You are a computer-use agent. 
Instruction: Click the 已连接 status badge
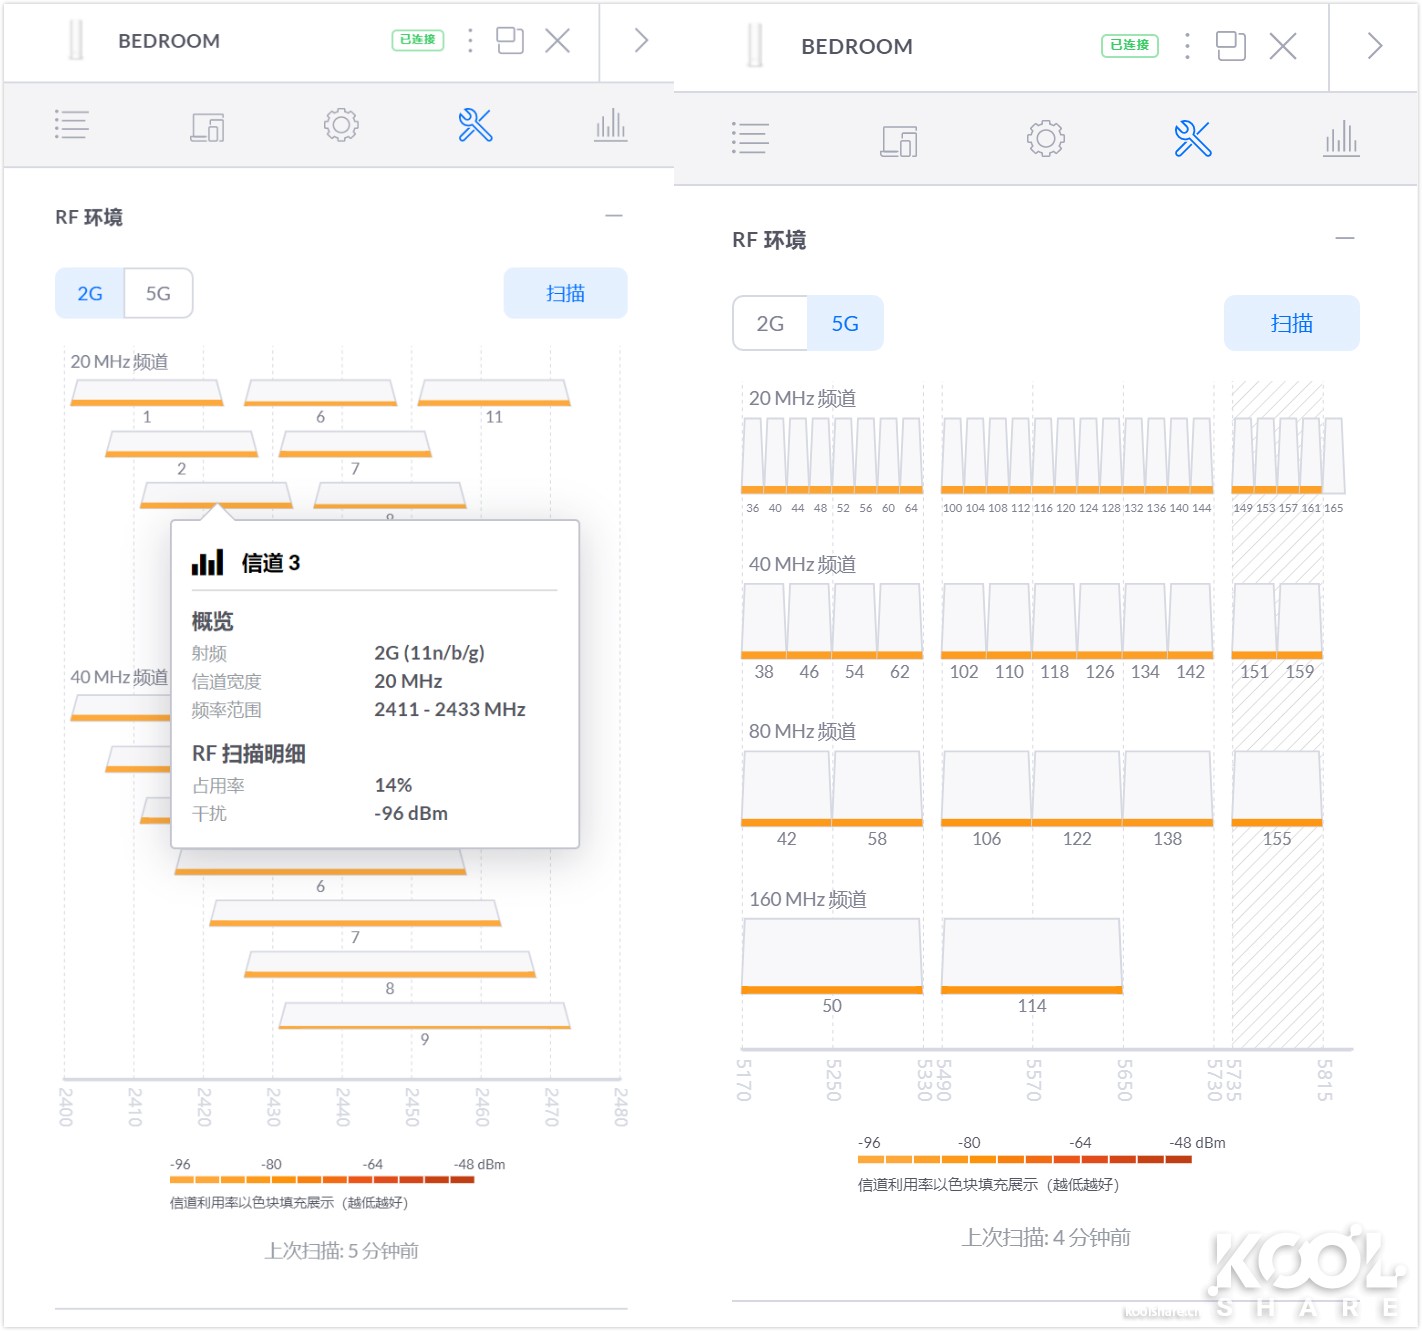pyautogui.click(x=417, y=40)
